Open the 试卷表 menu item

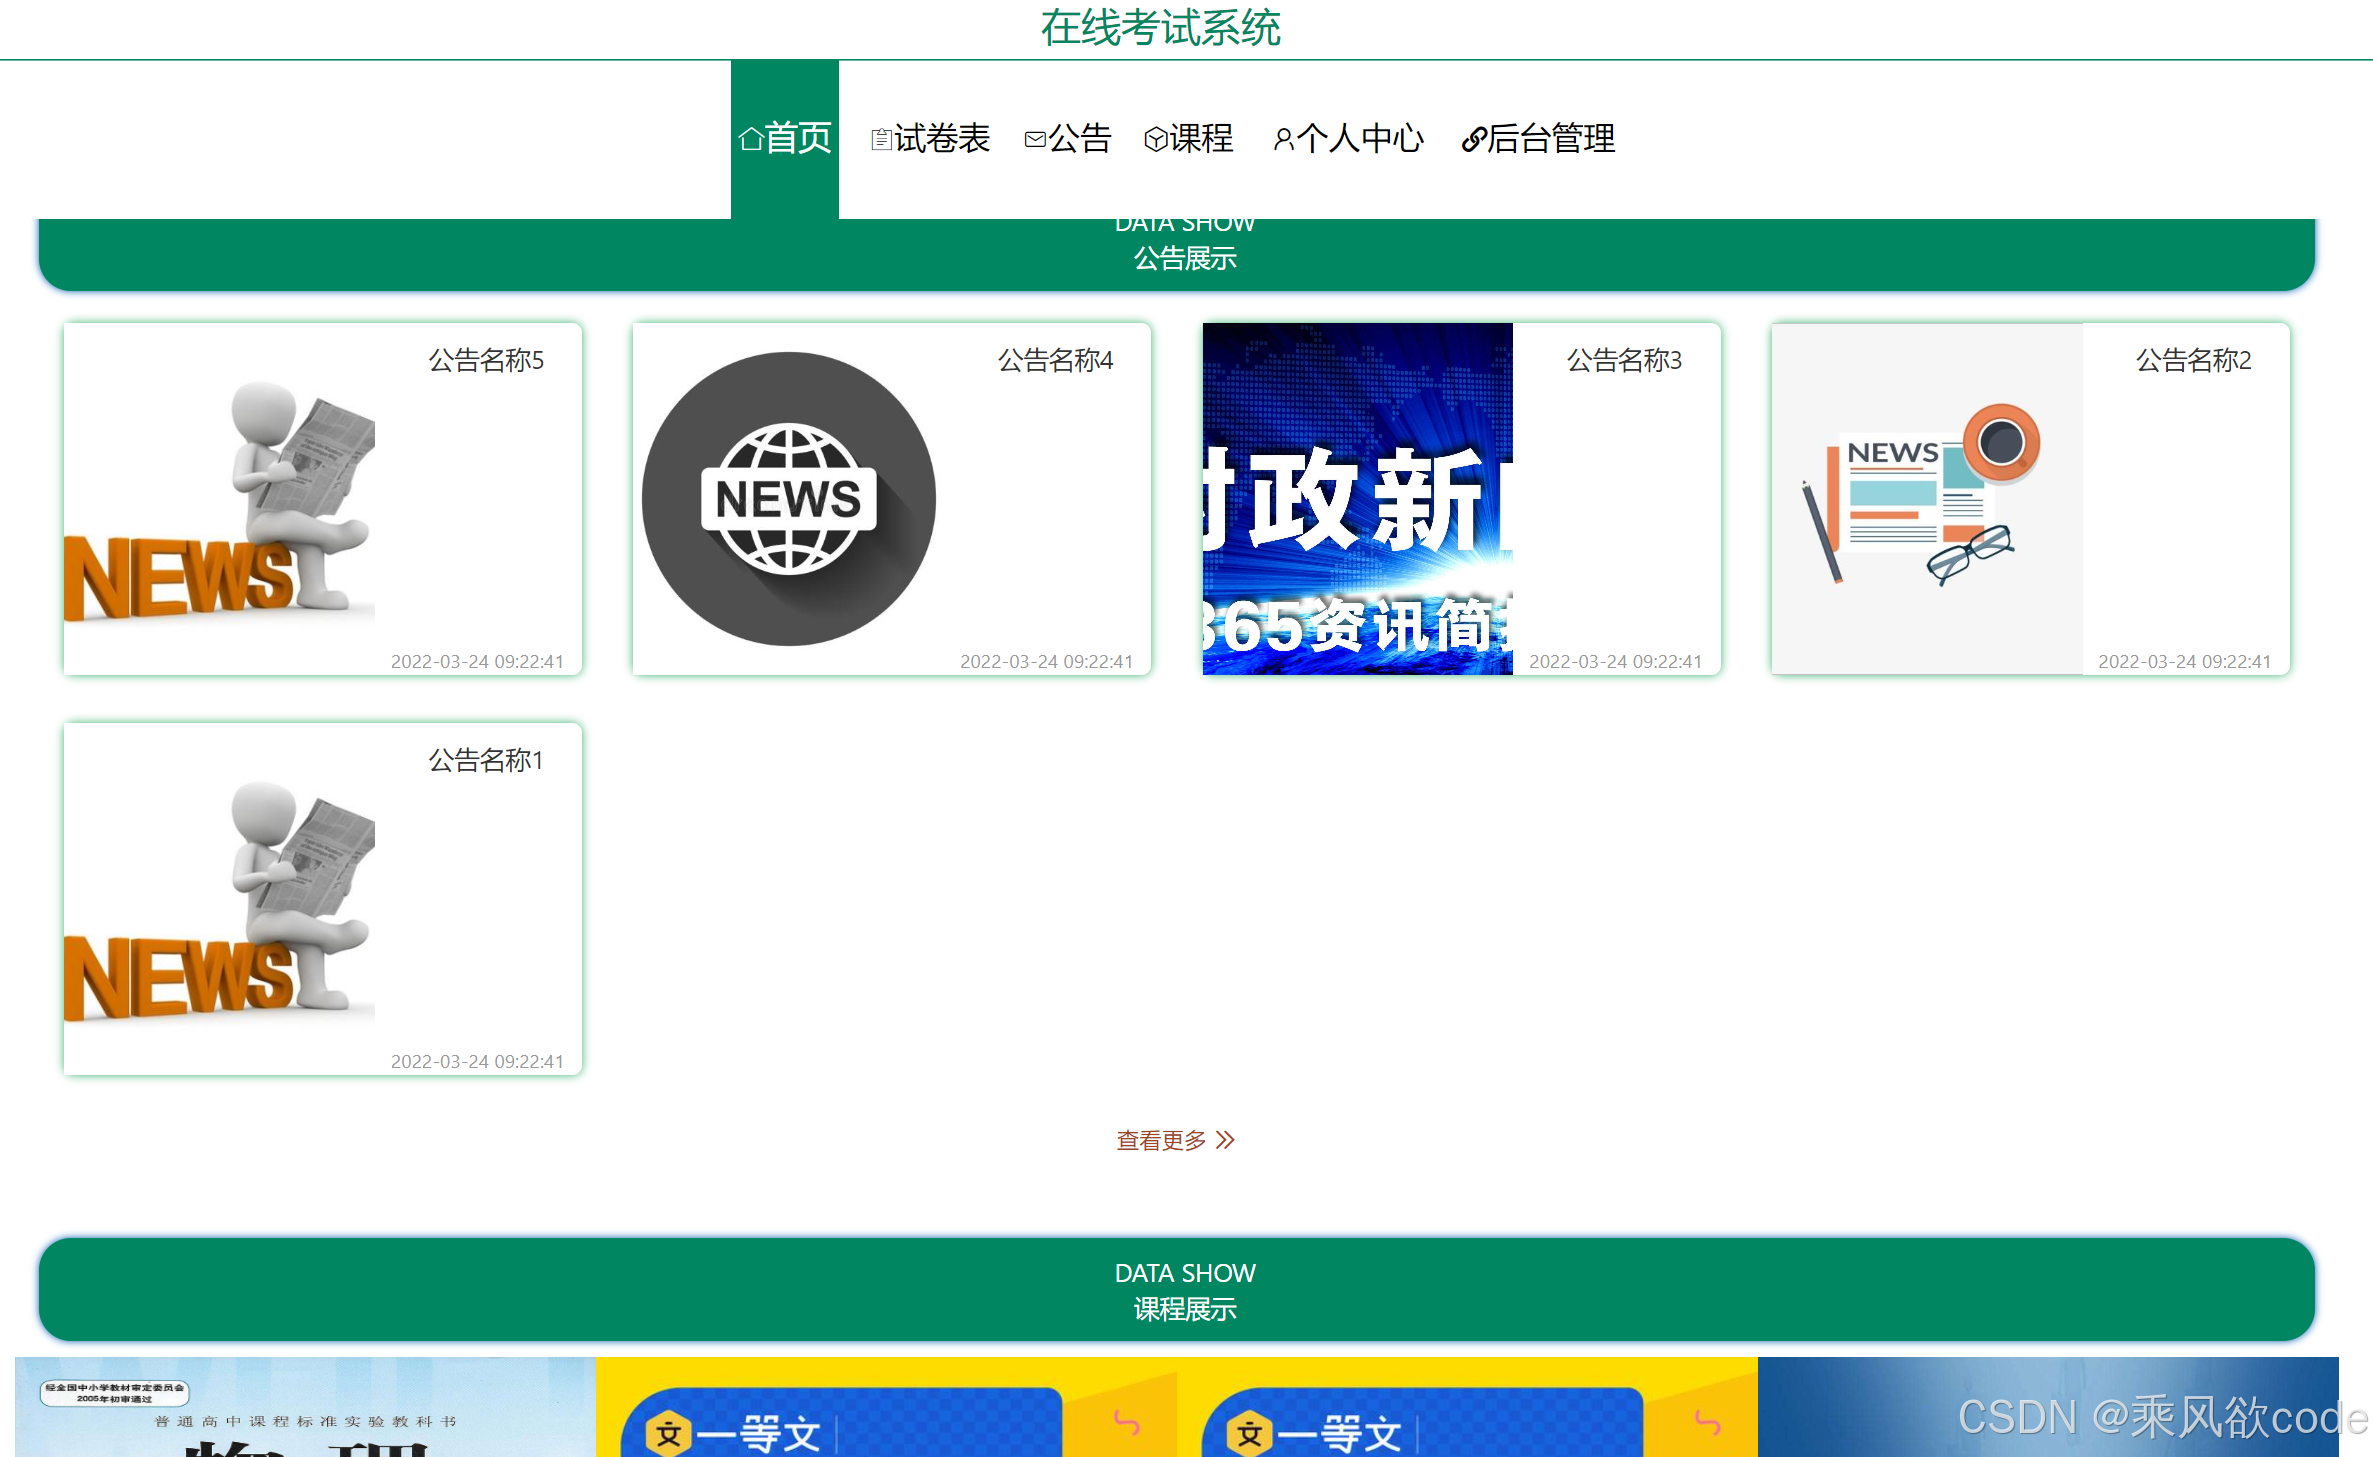click(941, 139)
